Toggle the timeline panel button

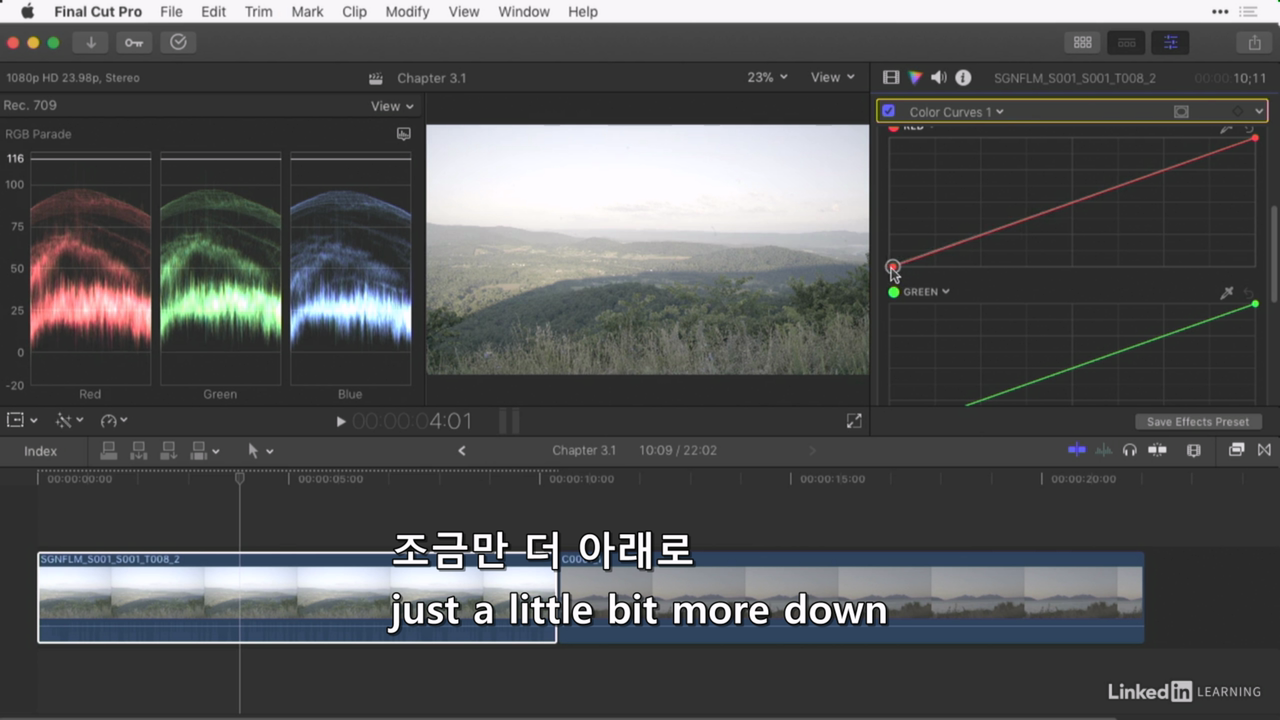(1126, 43)
